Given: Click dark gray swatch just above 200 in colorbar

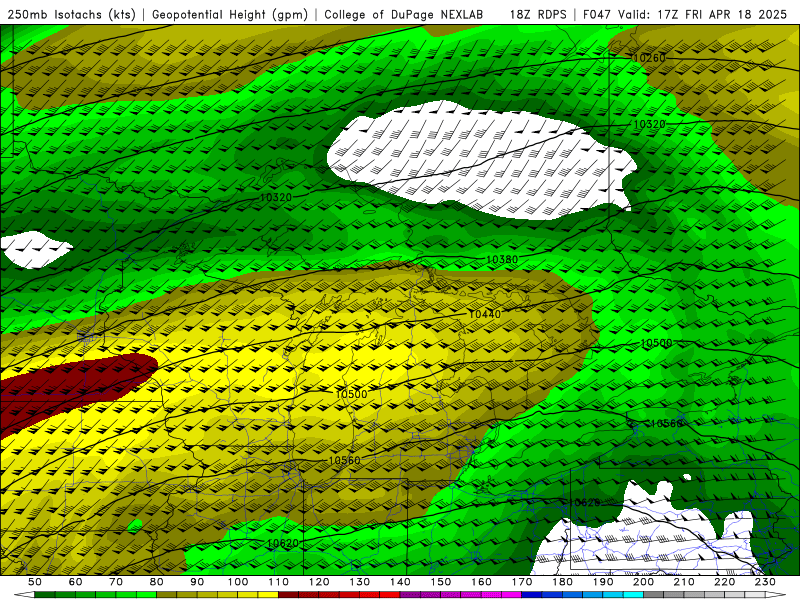Looking at the screenshot, I should 654,595.
